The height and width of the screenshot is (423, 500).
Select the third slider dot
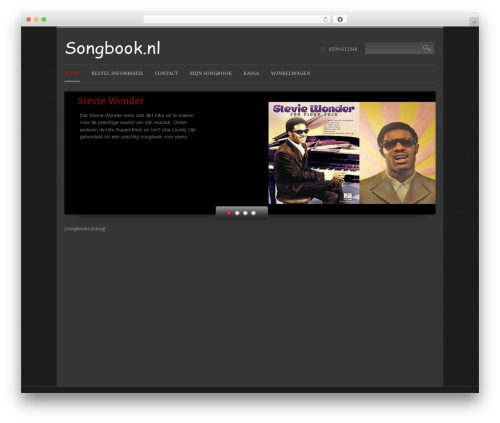(x=245, y=213)
